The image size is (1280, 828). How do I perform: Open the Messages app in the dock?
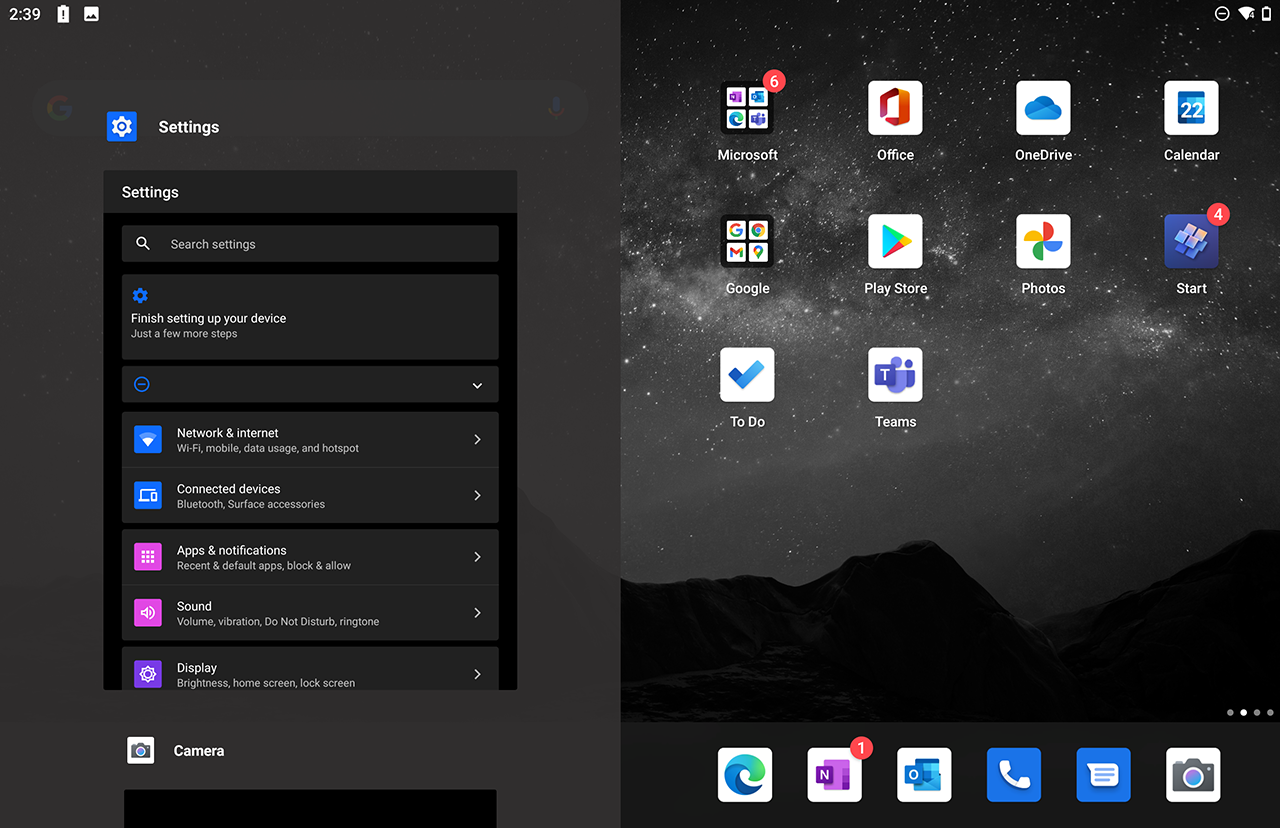(1104, 775)
